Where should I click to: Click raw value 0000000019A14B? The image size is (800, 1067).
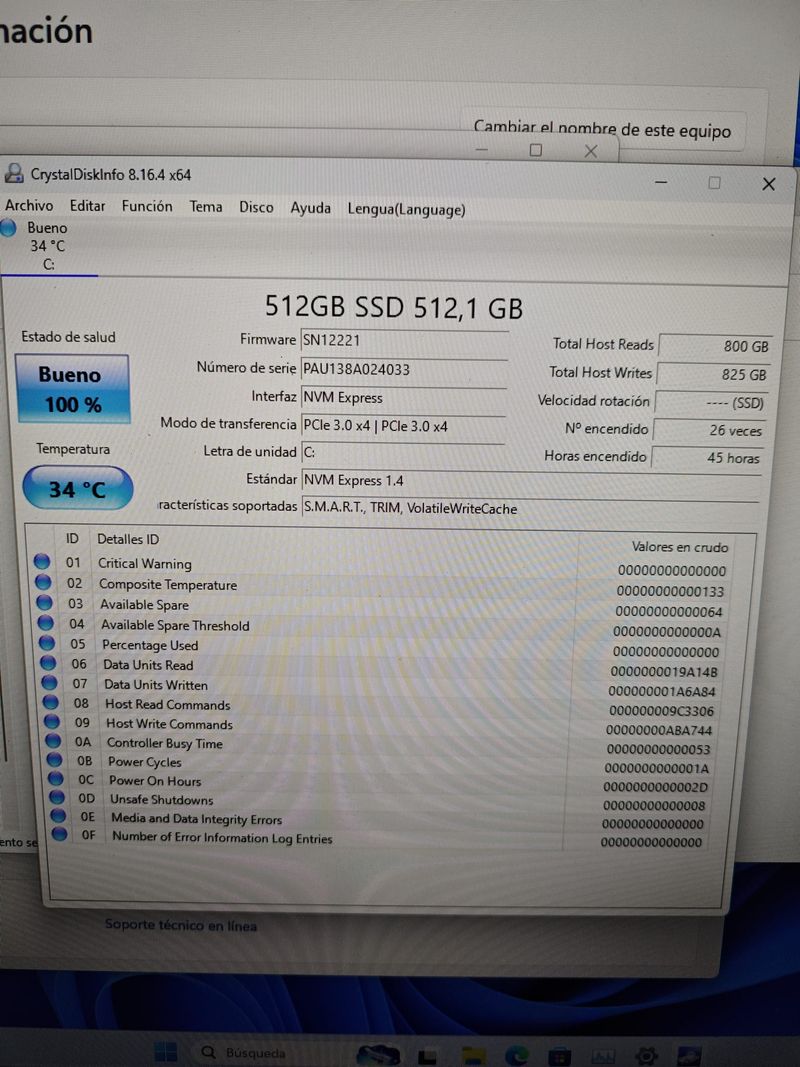(x=664, y=672)
